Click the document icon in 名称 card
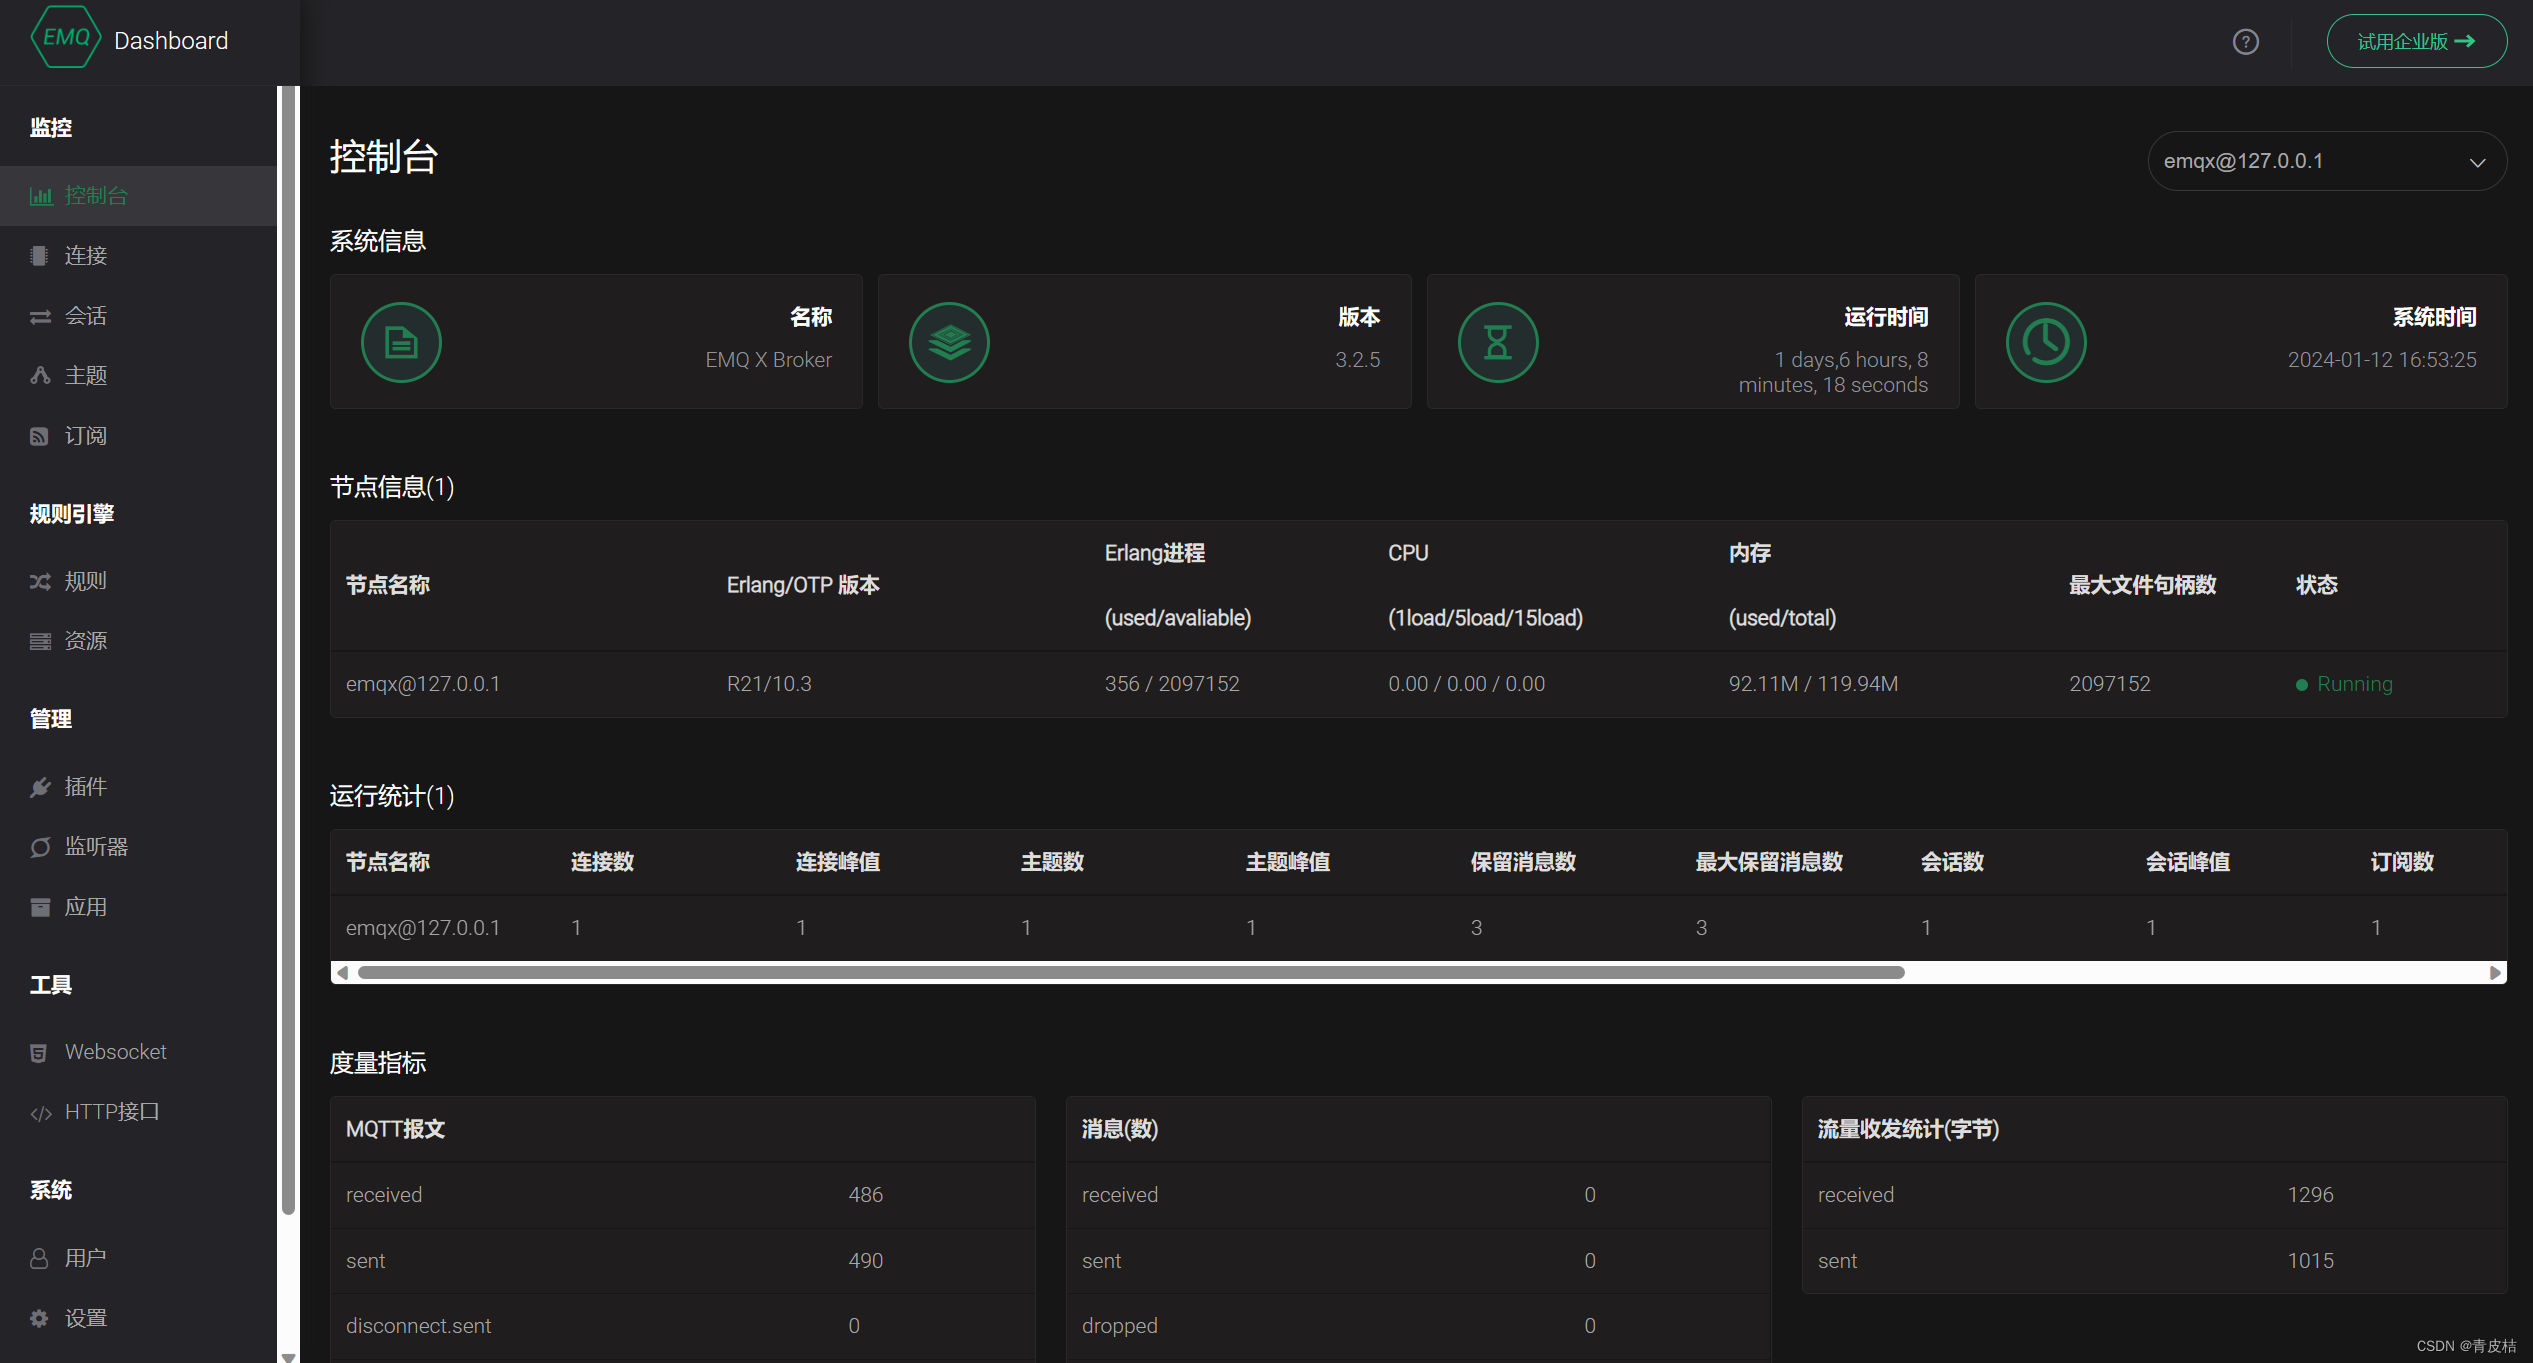The height and width of the screenshot is (1363, 2533). click(x=401, y=342)
